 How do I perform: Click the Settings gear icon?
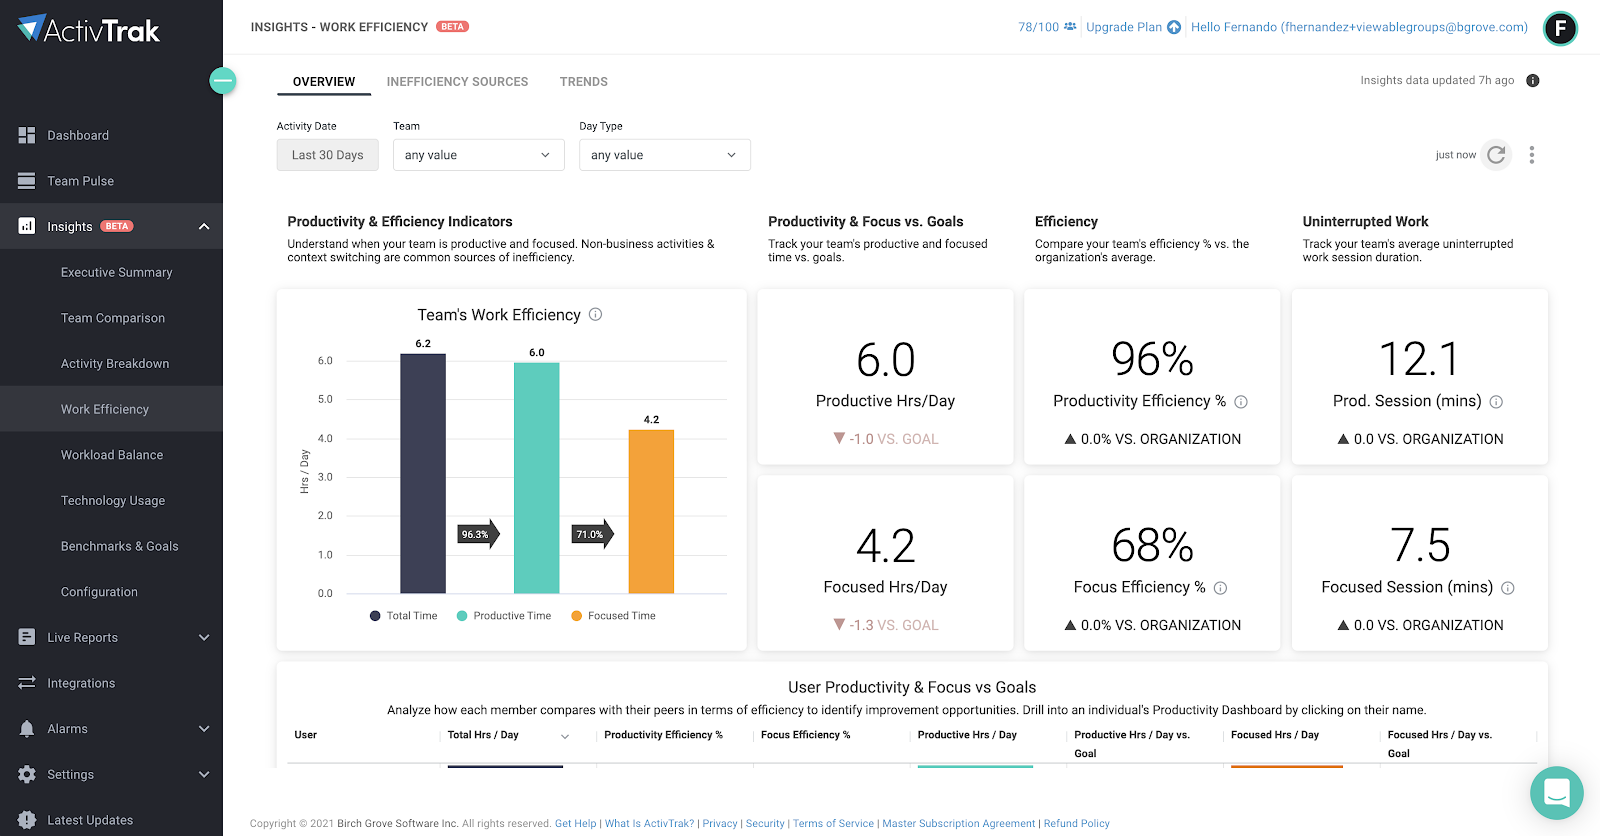pos(27,774)
